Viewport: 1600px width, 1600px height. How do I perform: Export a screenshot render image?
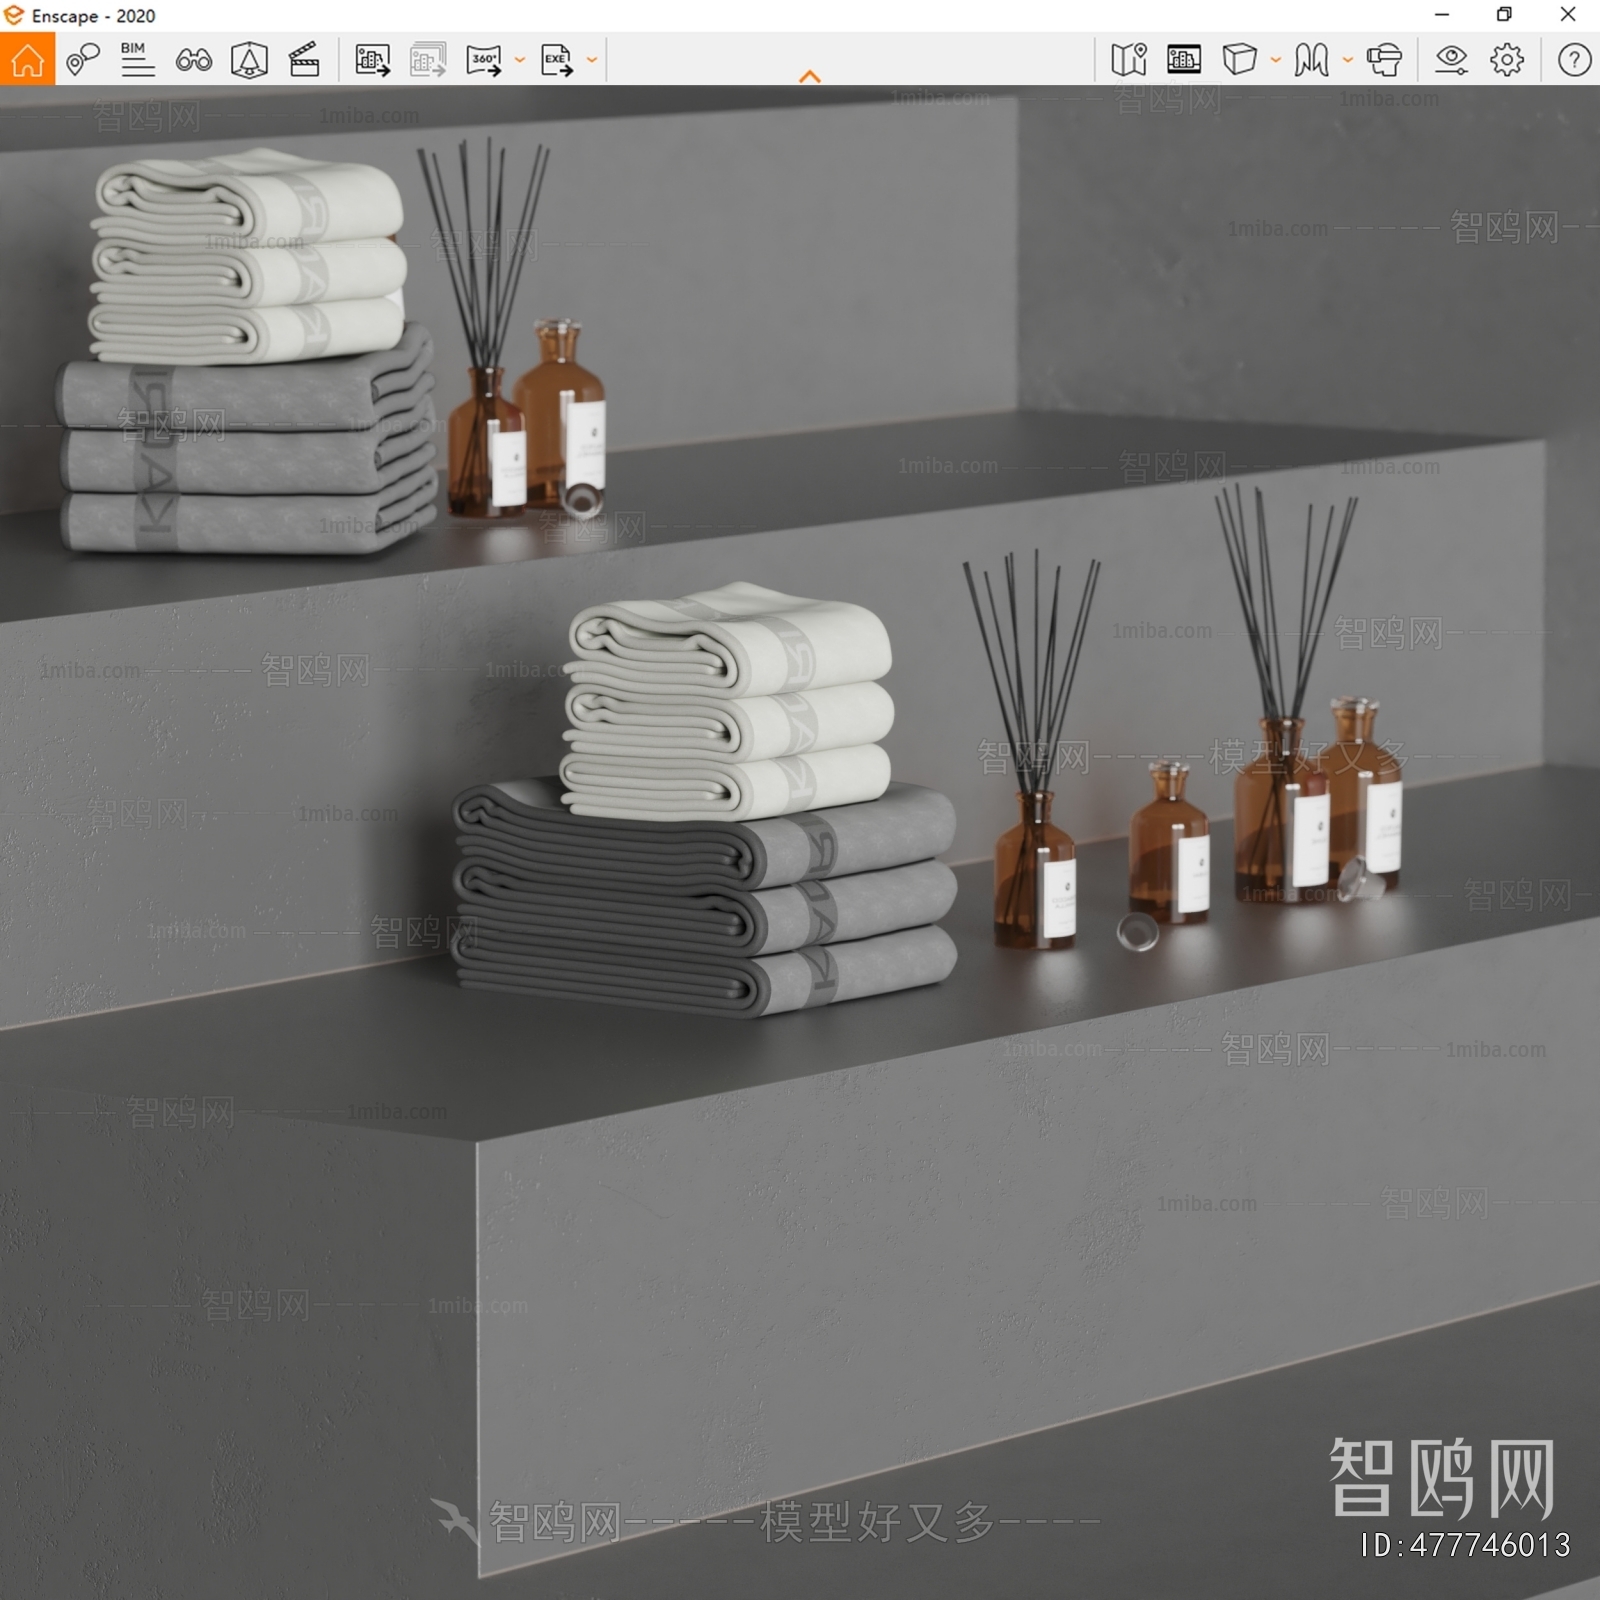tap(372, 60)
